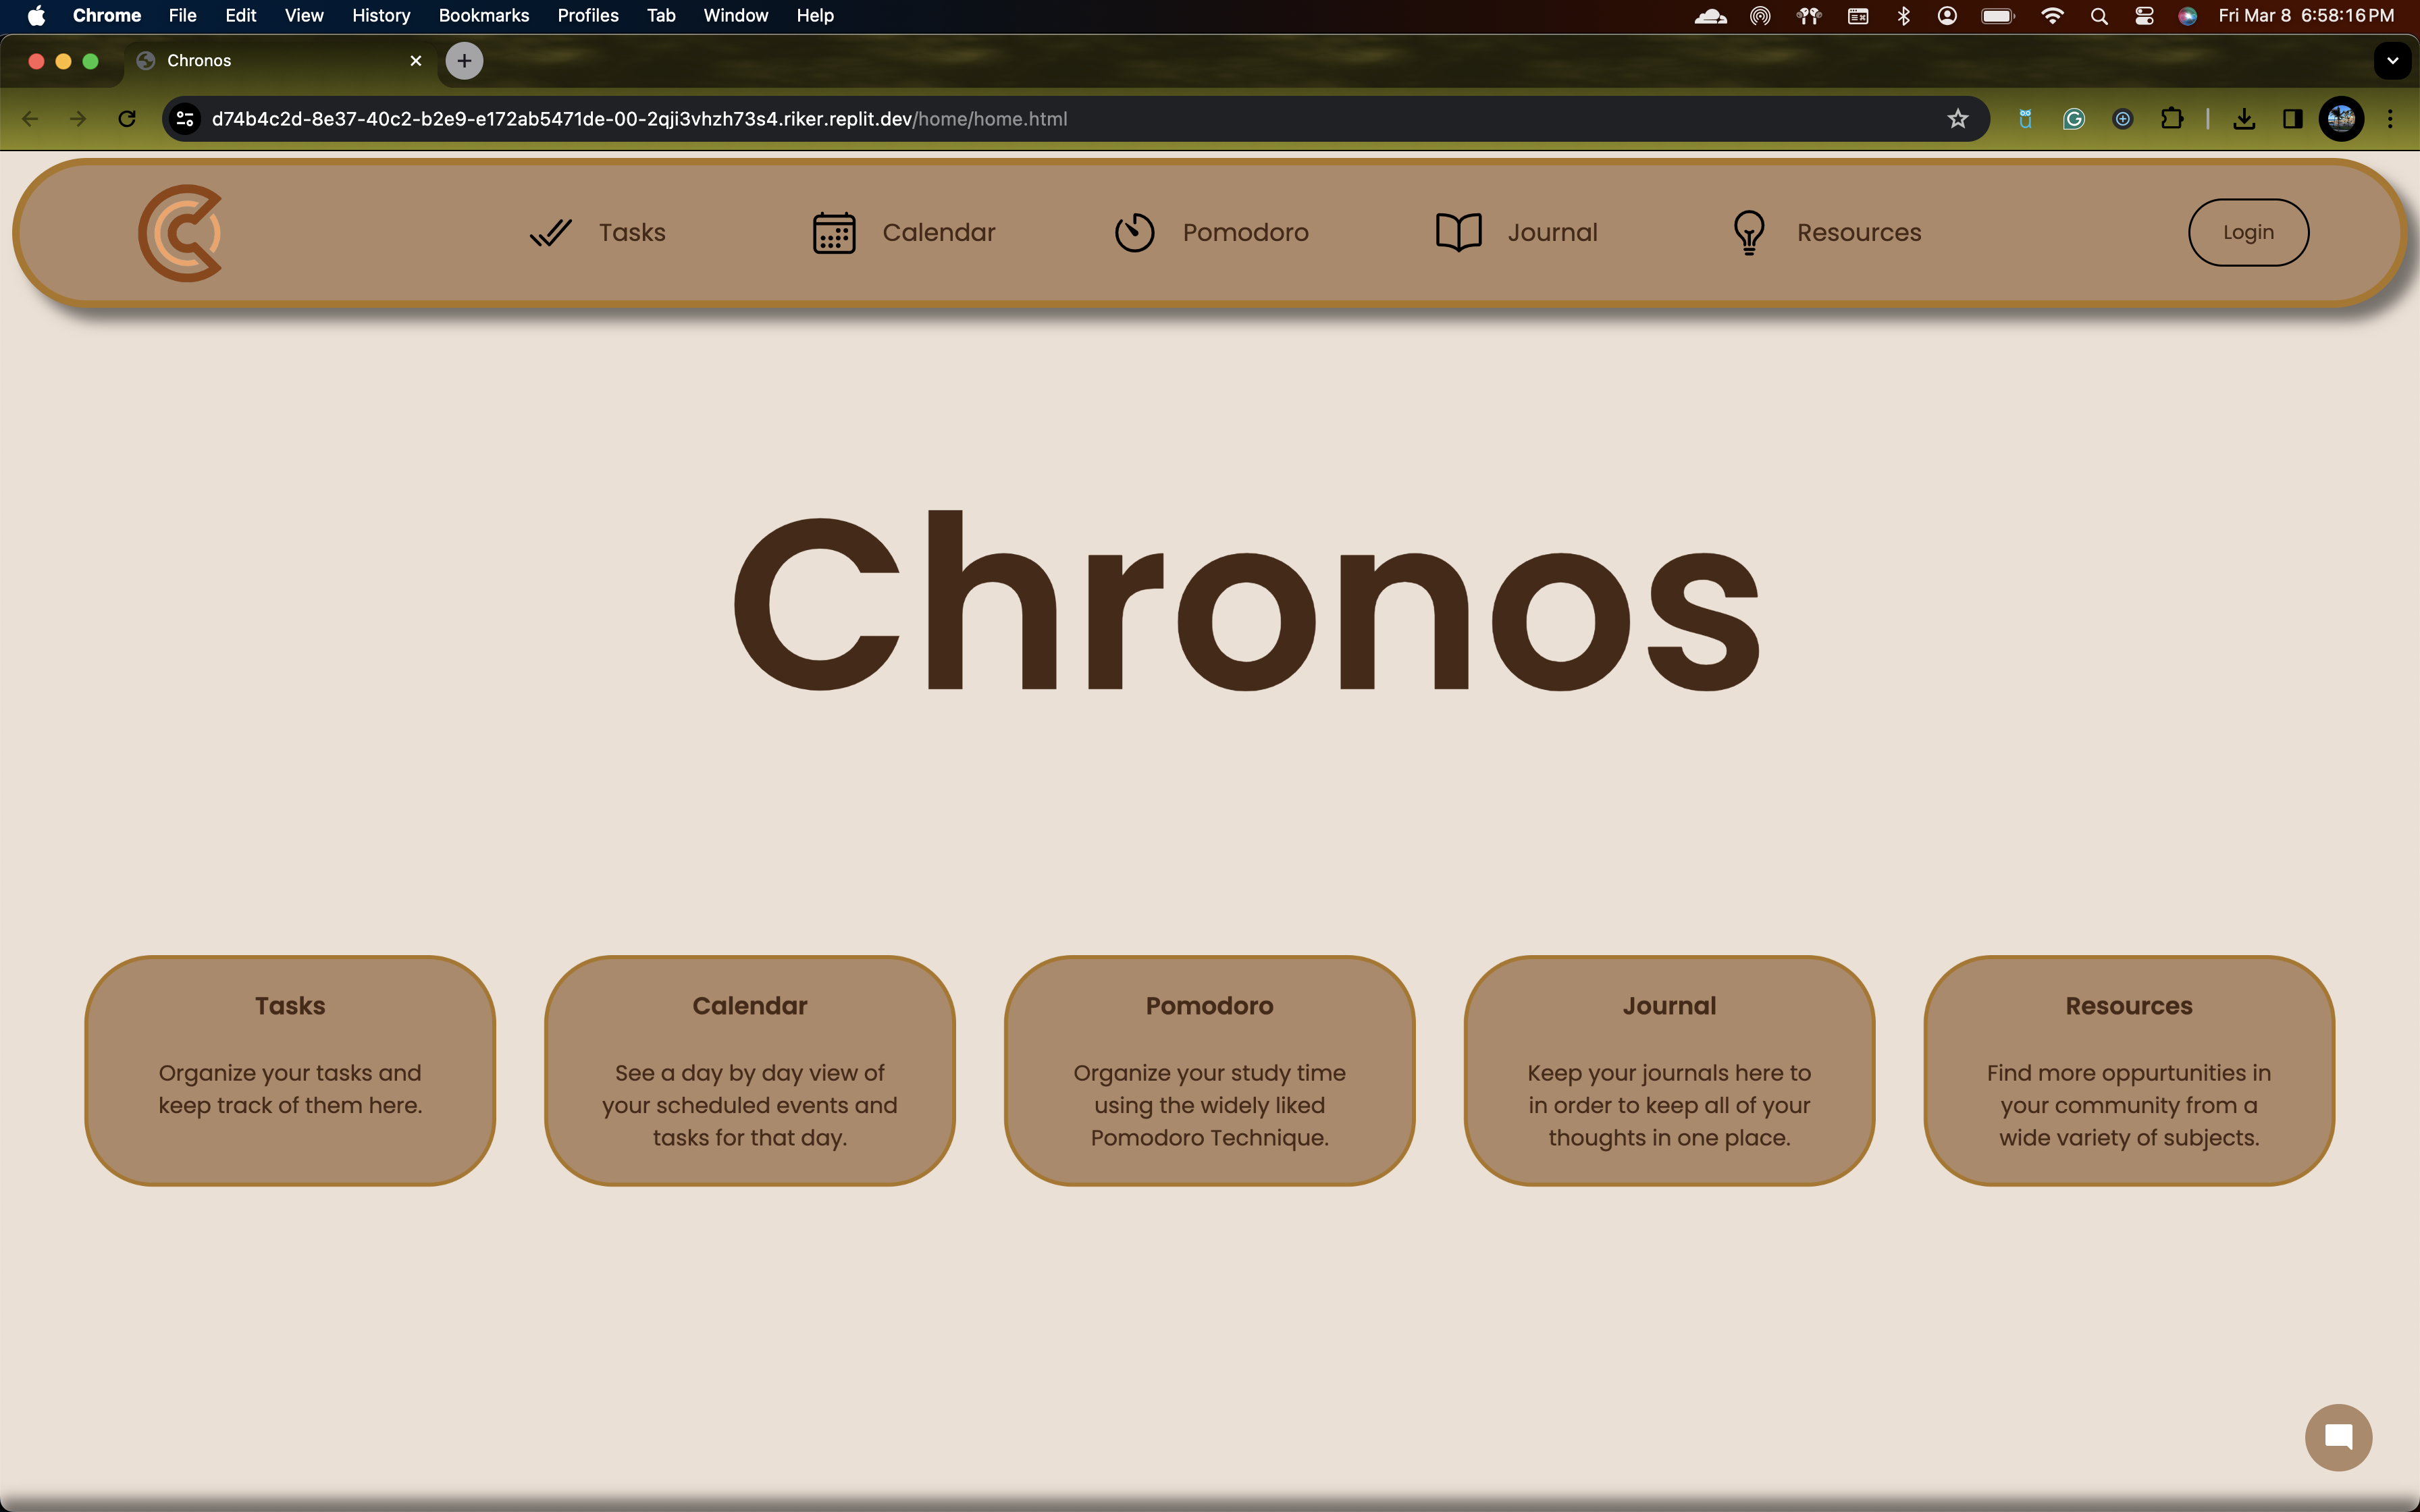The image size is (2420, 1512).
Task: Open a new browser tab
Action: 464,61
